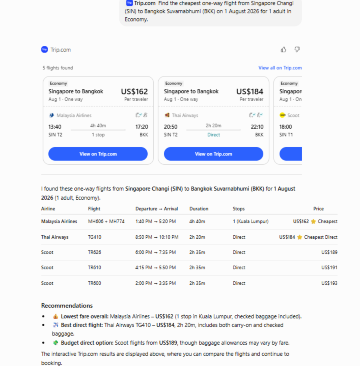Click the US$191 Scoot price cell

point(329,267)
